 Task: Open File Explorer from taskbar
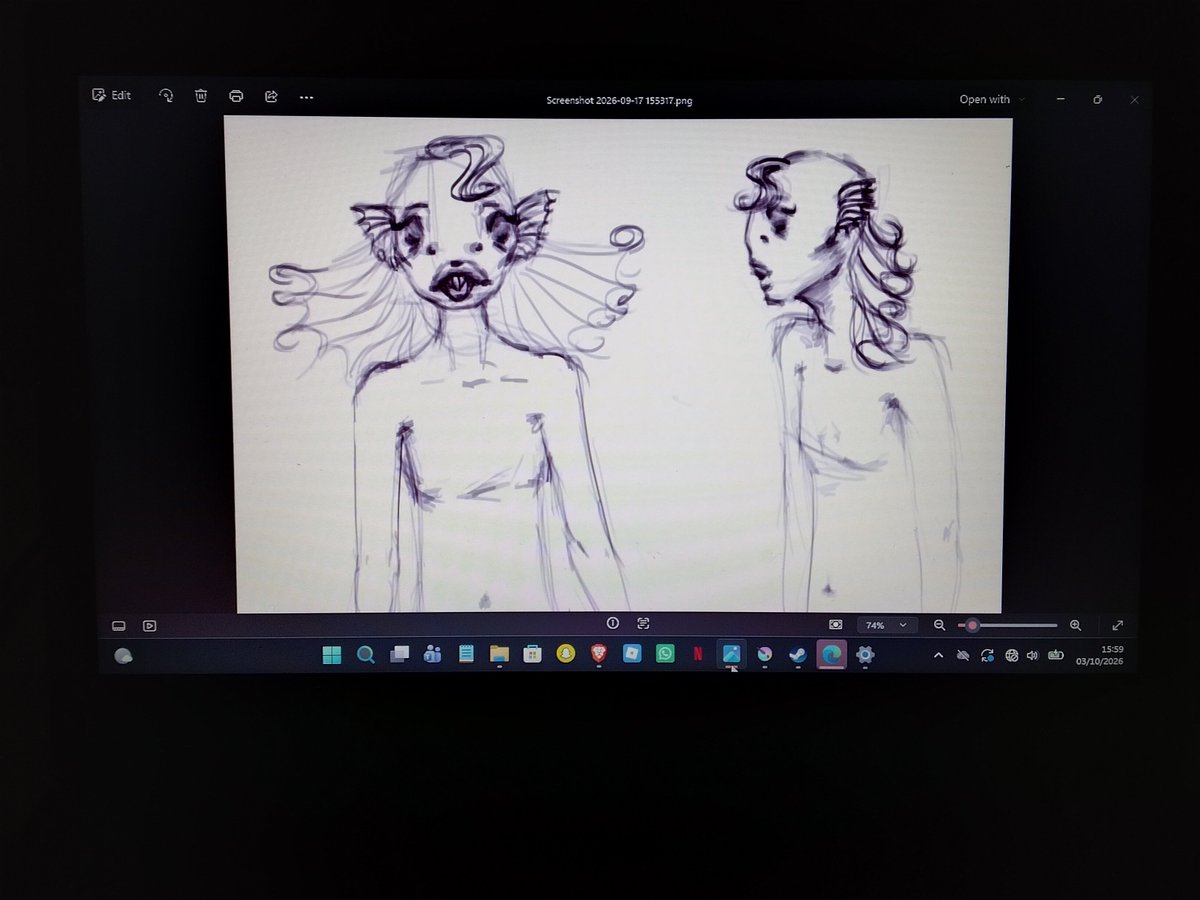499,655
